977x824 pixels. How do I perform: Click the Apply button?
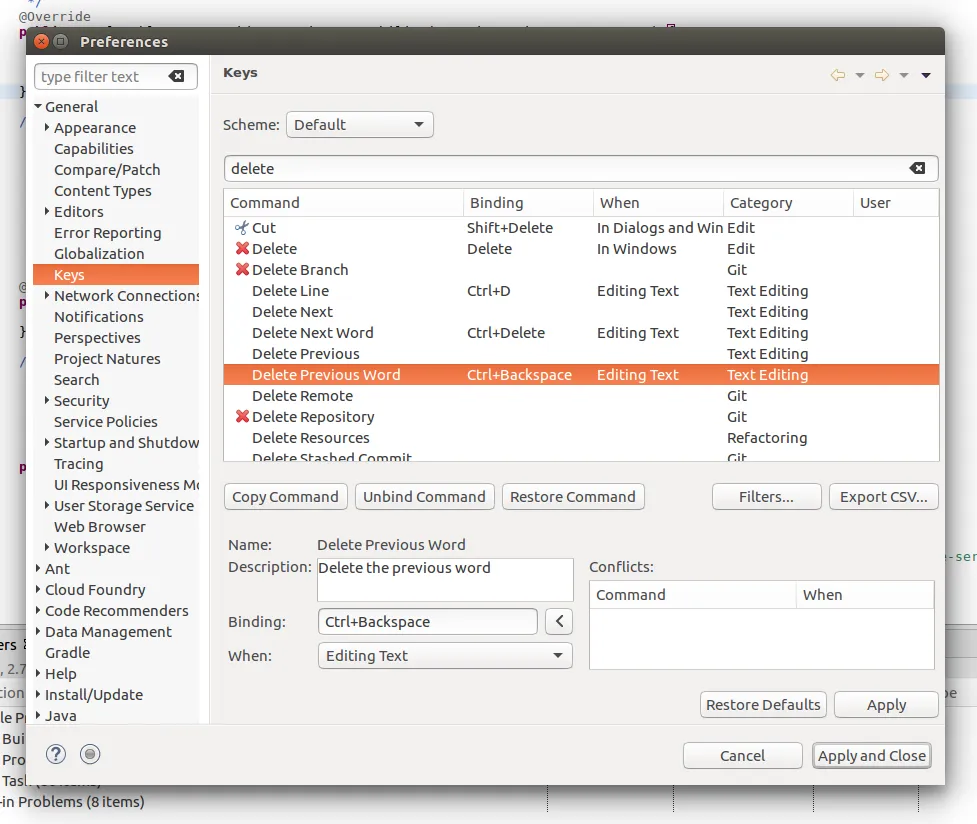click(886, 704)
